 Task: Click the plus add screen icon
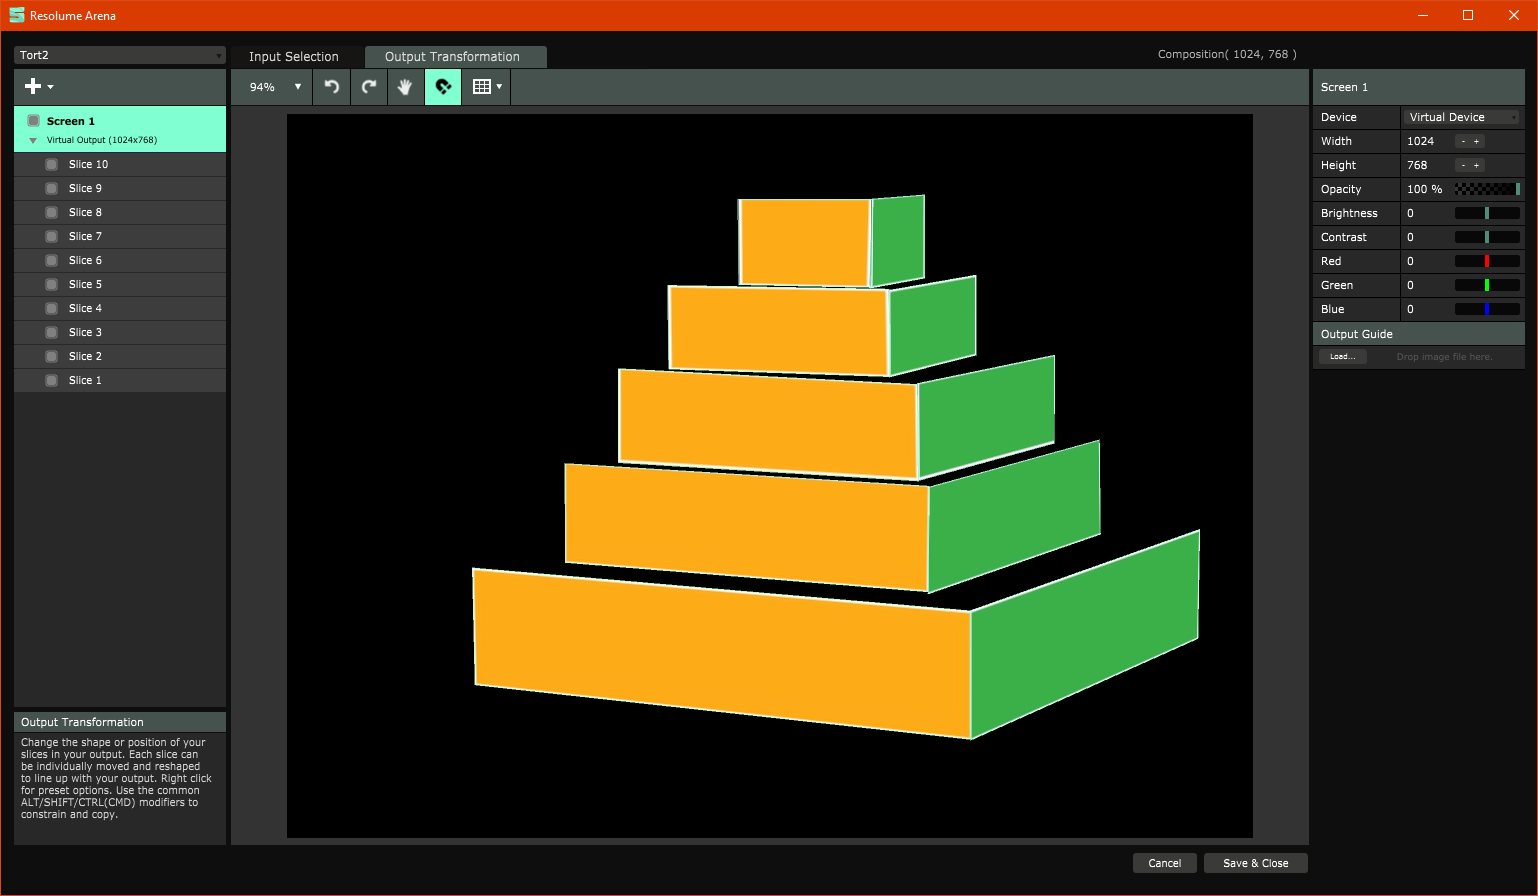point(34,87)
